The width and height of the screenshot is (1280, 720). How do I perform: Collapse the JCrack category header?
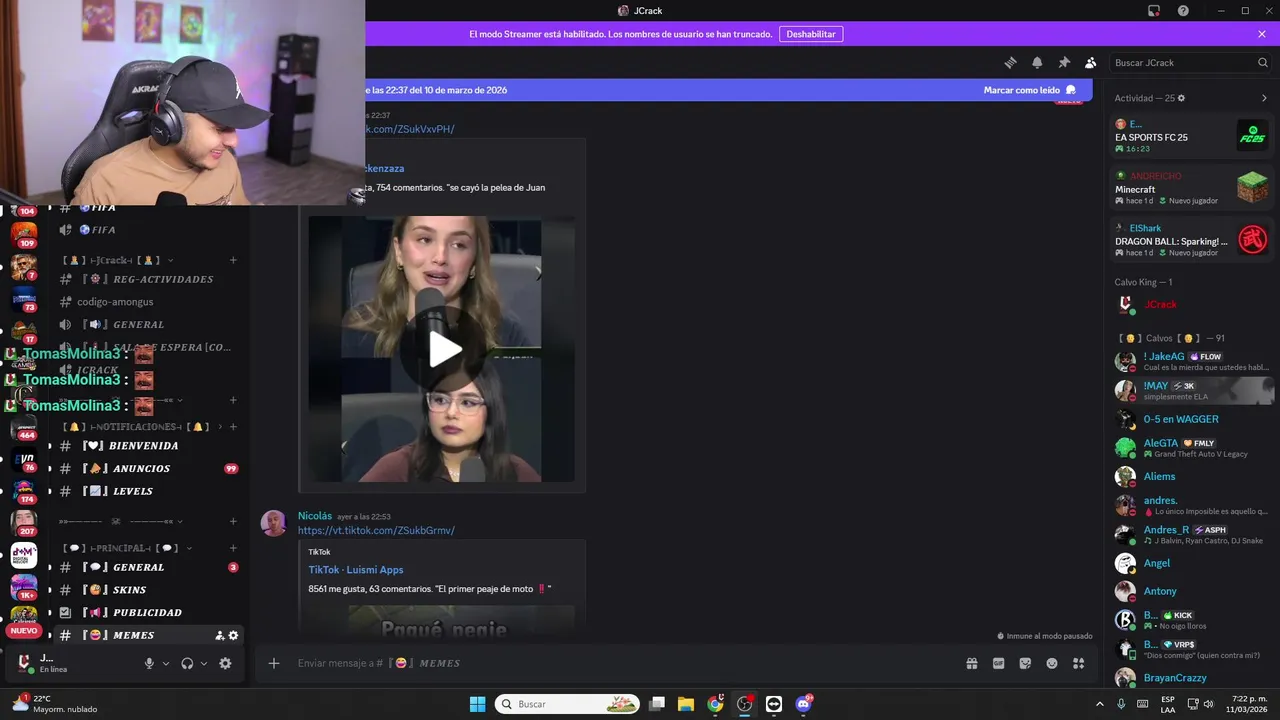pos(118,260)
